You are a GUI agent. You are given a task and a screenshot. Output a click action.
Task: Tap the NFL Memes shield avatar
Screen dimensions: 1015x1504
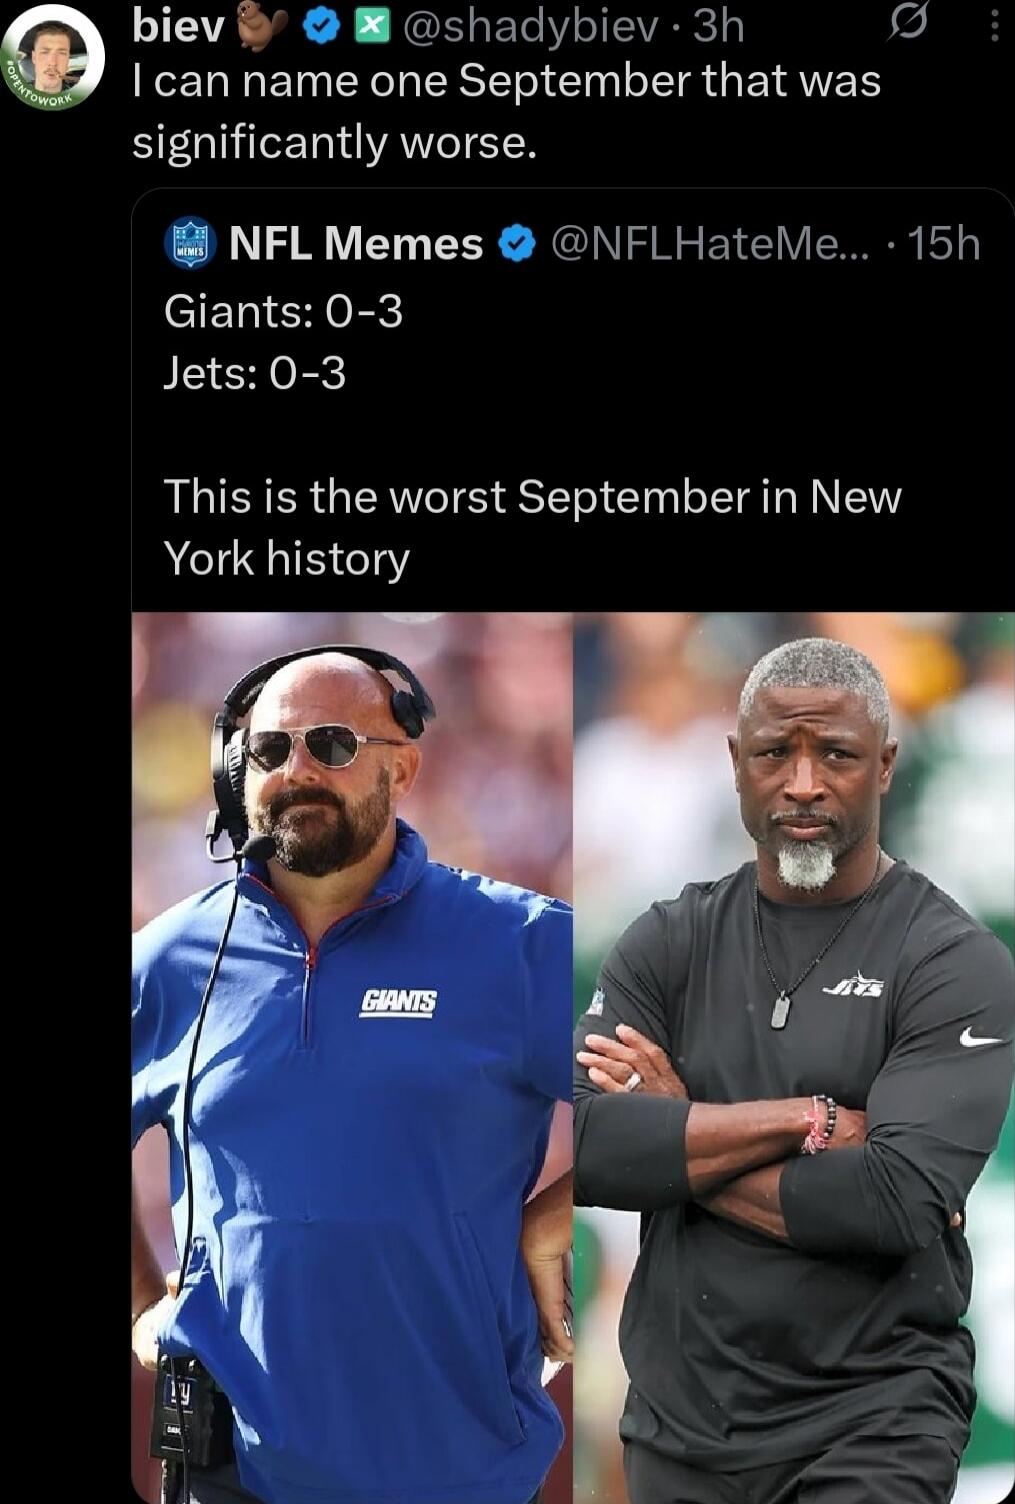click(190, 243)
